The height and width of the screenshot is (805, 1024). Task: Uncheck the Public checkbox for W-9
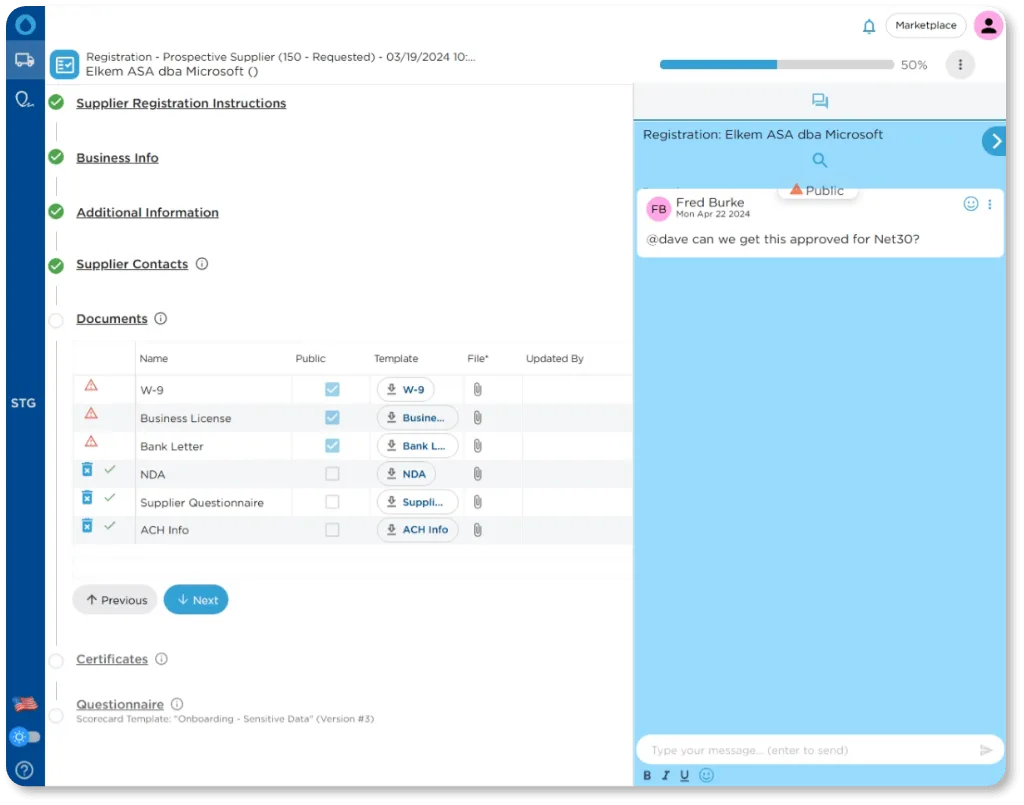click(332, 390)
